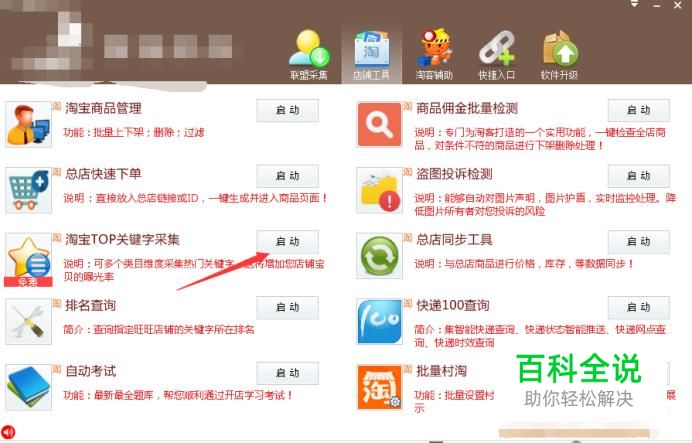Click the 总店快速下单 shopping cart icon
This screenshot has width=692, height=443.
[x=28, y=190]
